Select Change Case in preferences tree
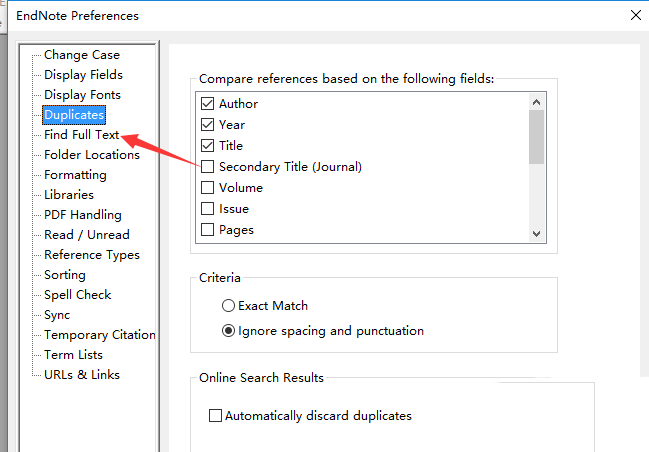This screenshot has width=649, height=452. pyautogui.click(x=81, y=55)
